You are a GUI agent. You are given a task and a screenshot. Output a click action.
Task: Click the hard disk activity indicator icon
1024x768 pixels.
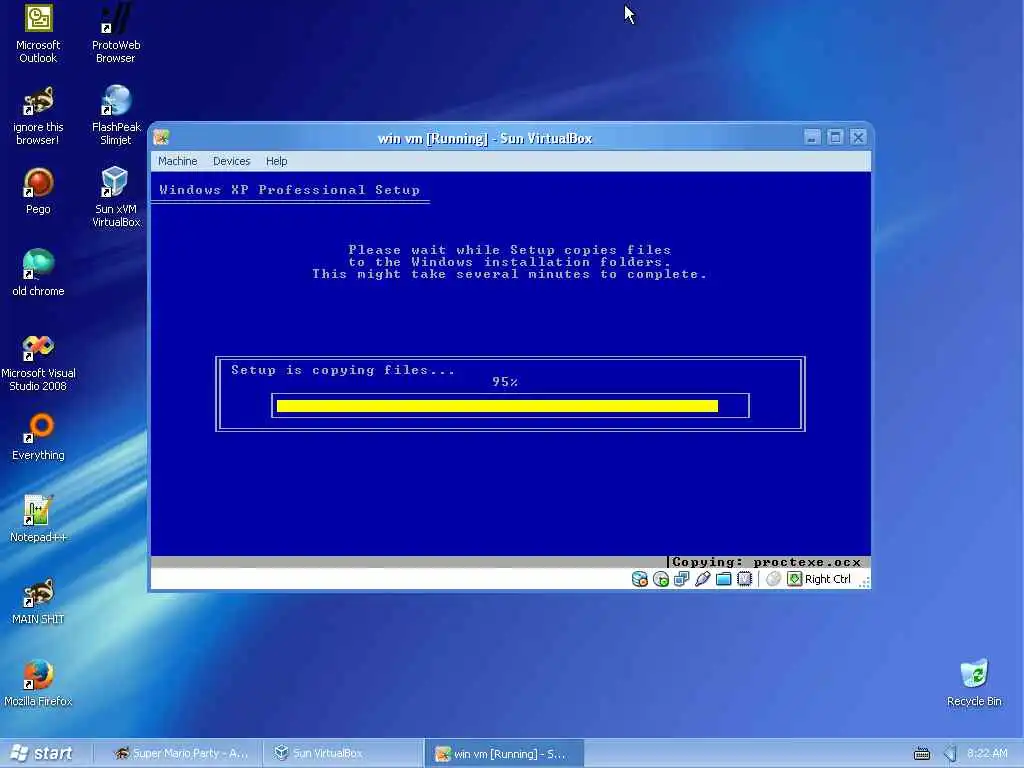click(639, 579)
